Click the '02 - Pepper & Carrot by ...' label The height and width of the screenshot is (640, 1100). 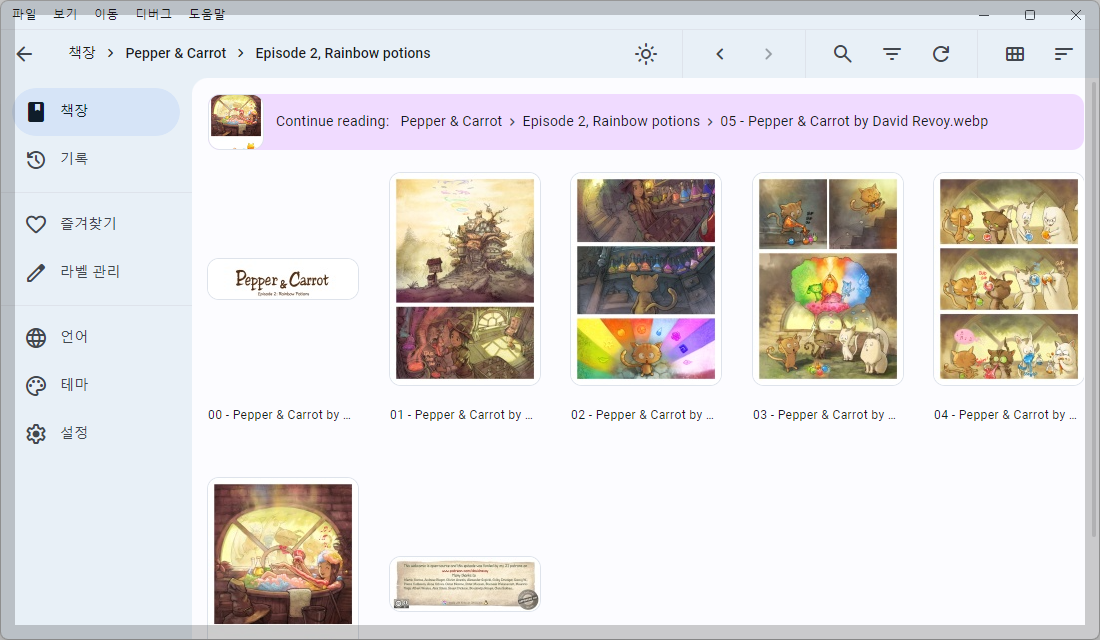(642, 415)
